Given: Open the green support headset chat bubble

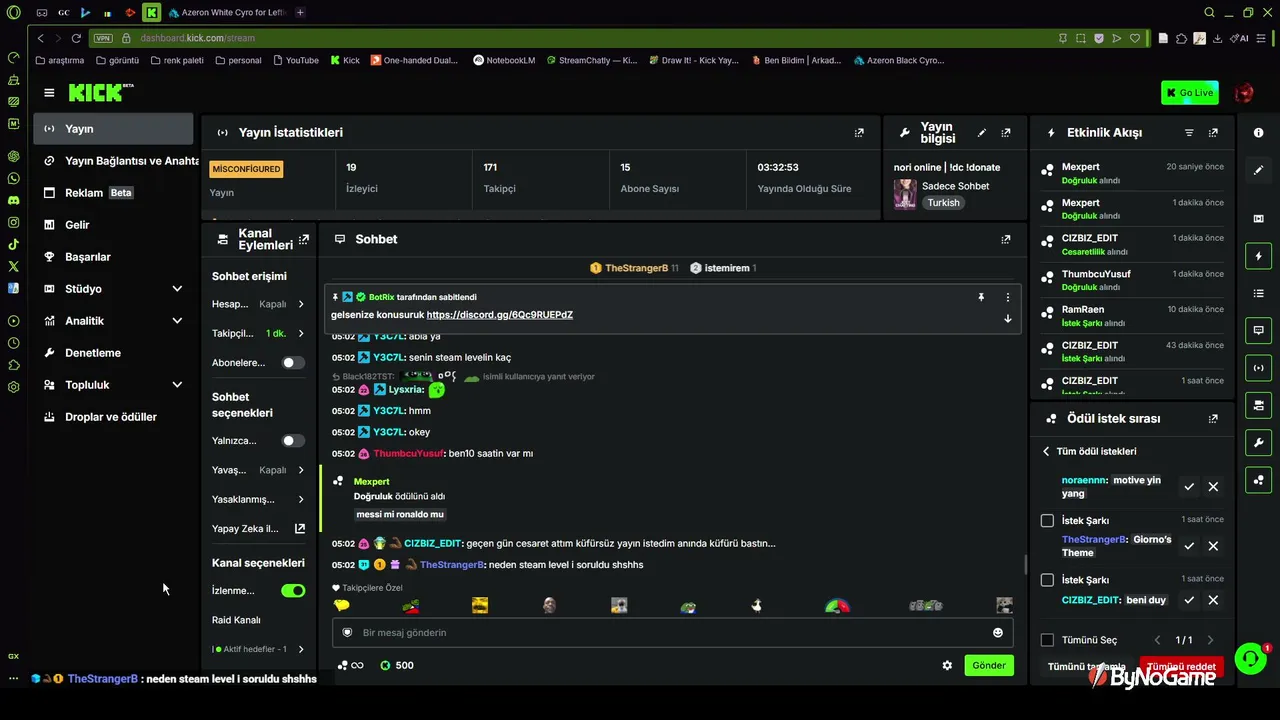Looking at the screenshot, I should click(x=1250, y=658).
